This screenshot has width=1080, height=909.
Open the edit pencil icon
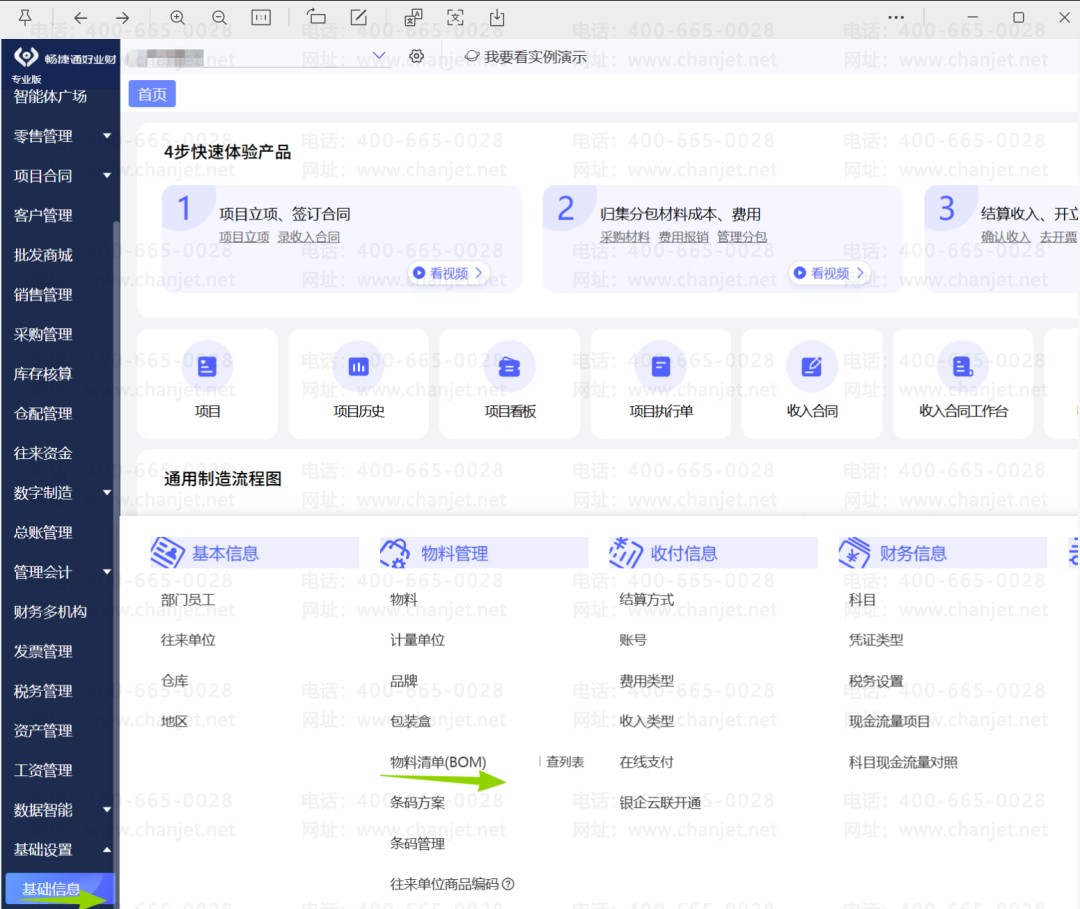click(x=359, y=17)
